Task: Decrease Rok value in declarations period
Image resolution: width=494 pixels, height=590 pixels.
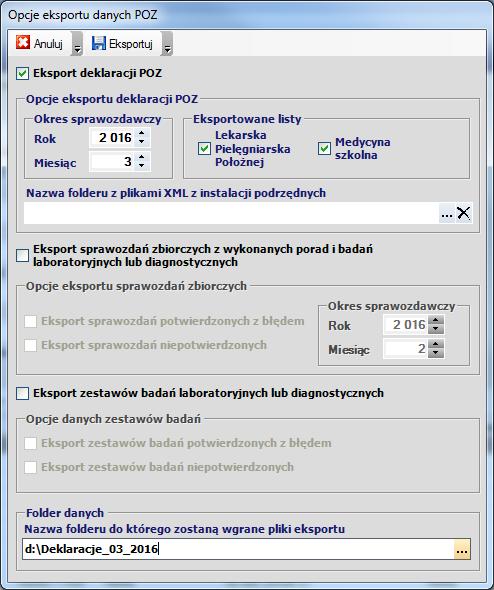Action: point(141,141)
